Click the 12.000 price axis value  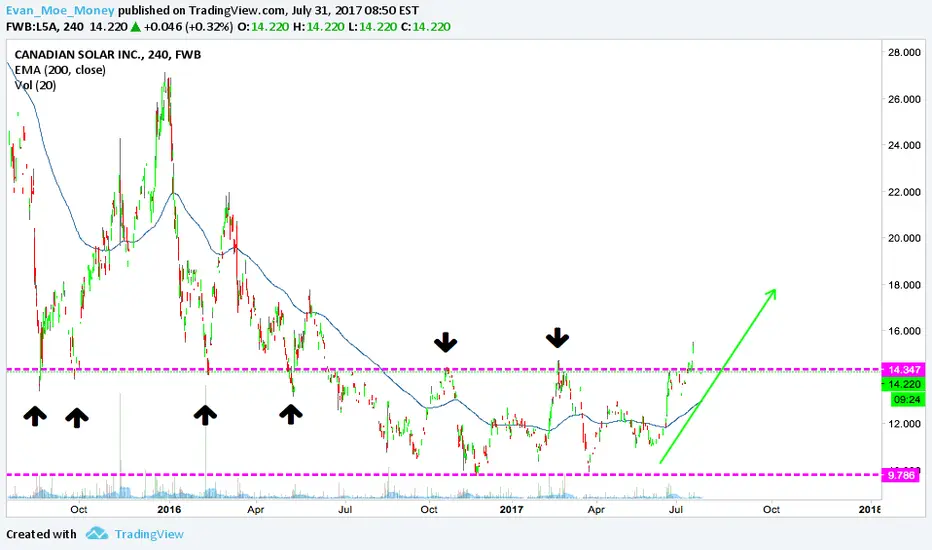coord(903,424)
